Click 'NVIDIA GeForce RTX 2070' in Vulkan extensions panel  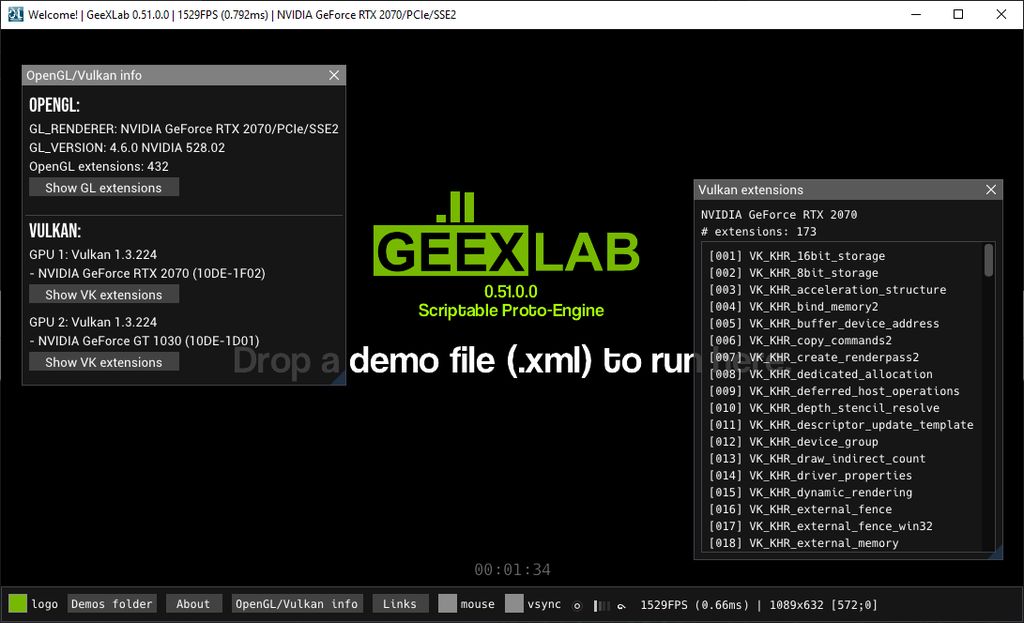coord(778,215)
